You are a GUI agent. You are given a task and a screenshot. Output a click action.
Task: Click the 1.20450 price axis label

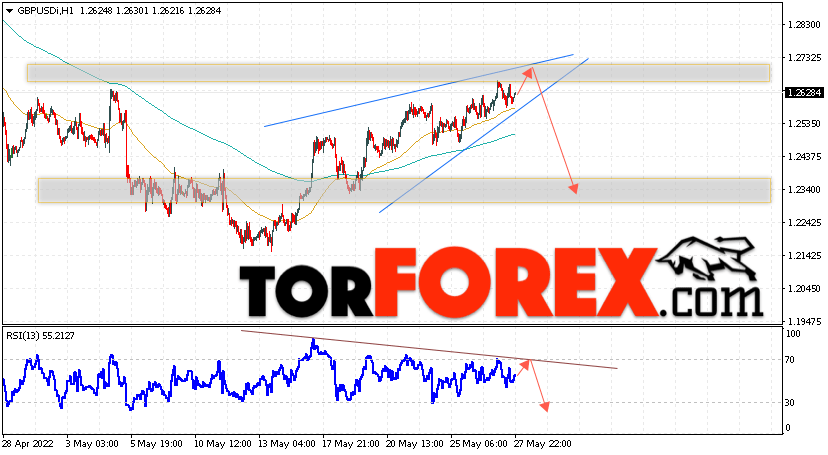(x=804, y=289)
